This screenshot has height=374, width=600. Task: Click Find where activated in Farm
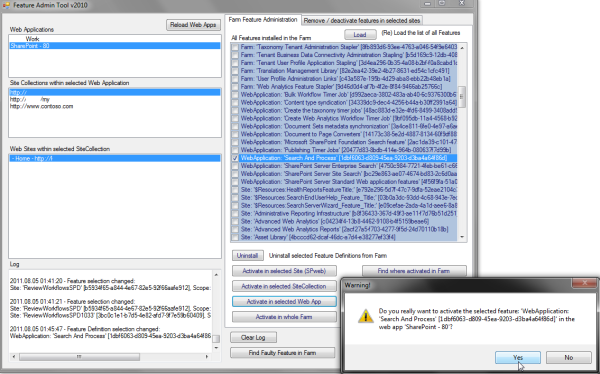(414, 271)
